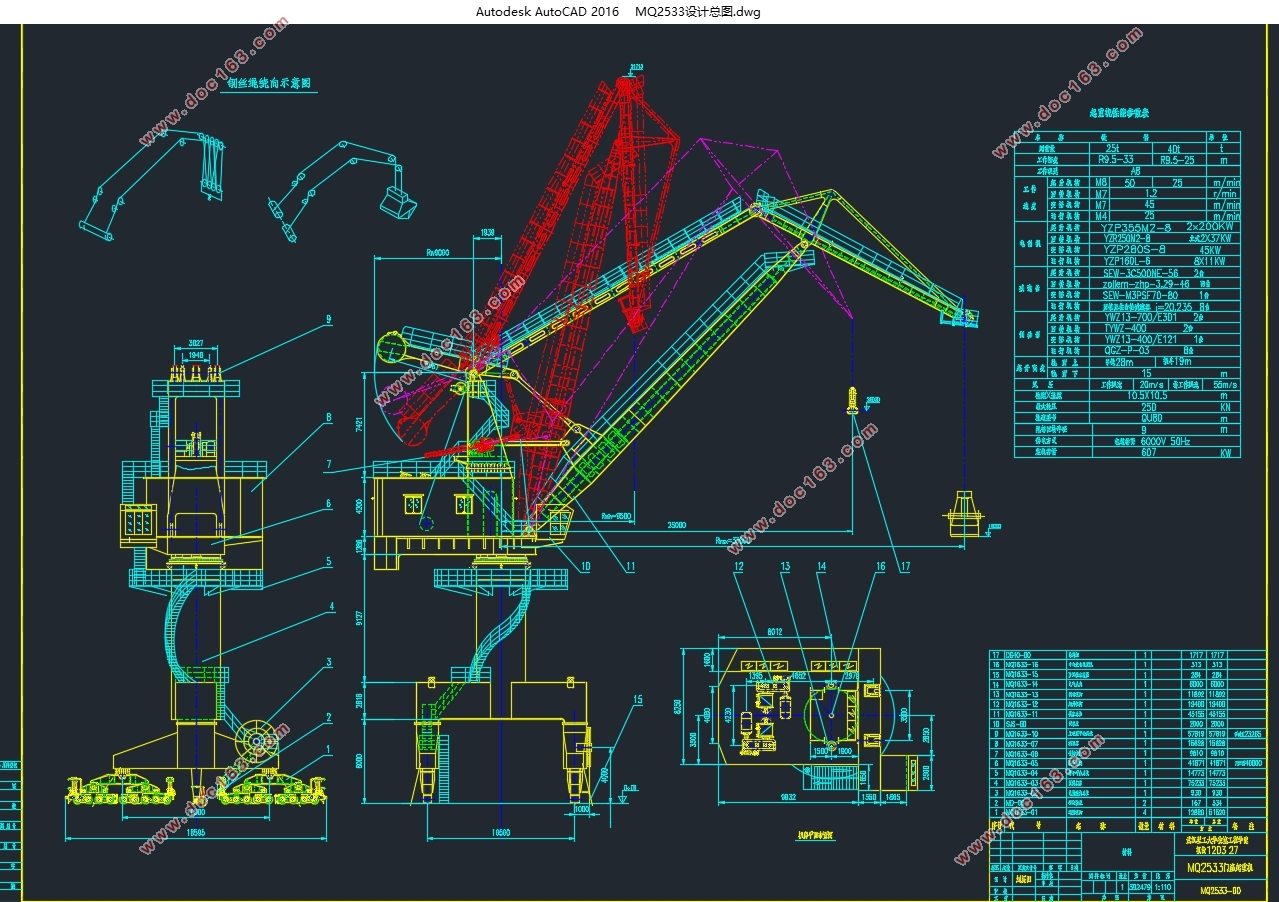Click the wire rope diagram heading at top left

(270, 85)
